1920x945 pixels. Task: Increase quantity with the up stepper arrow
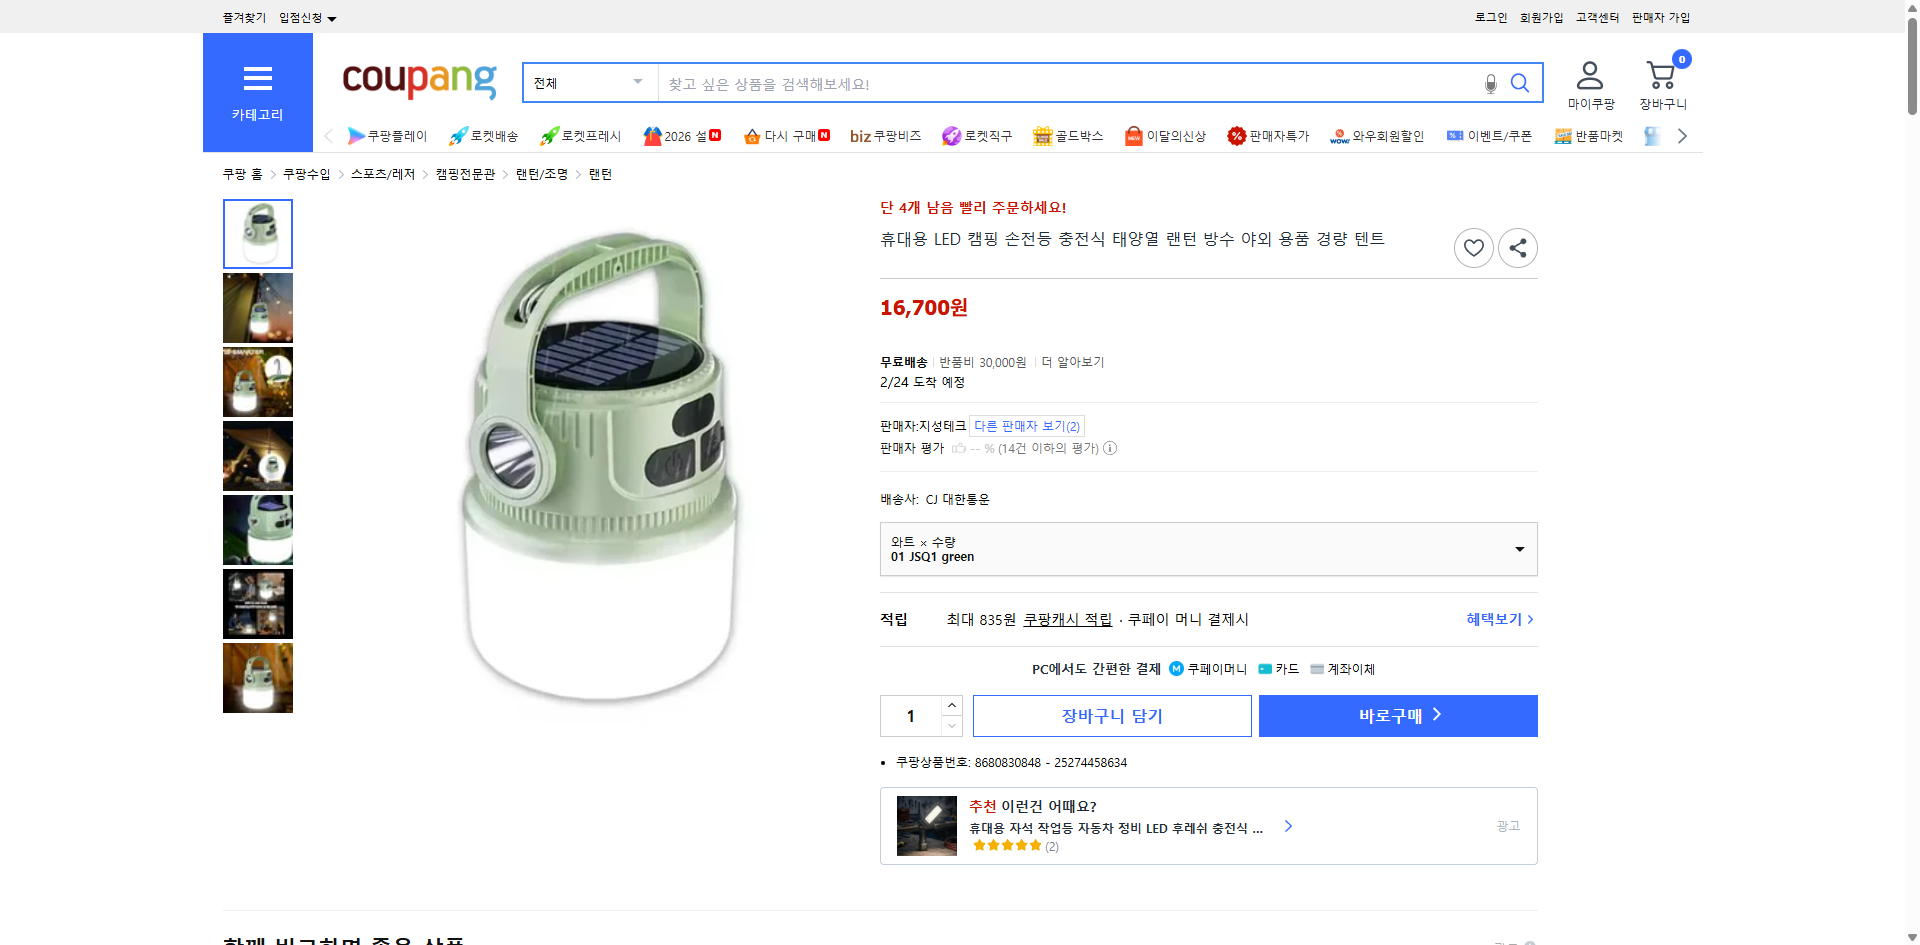[x=951, y=706]
